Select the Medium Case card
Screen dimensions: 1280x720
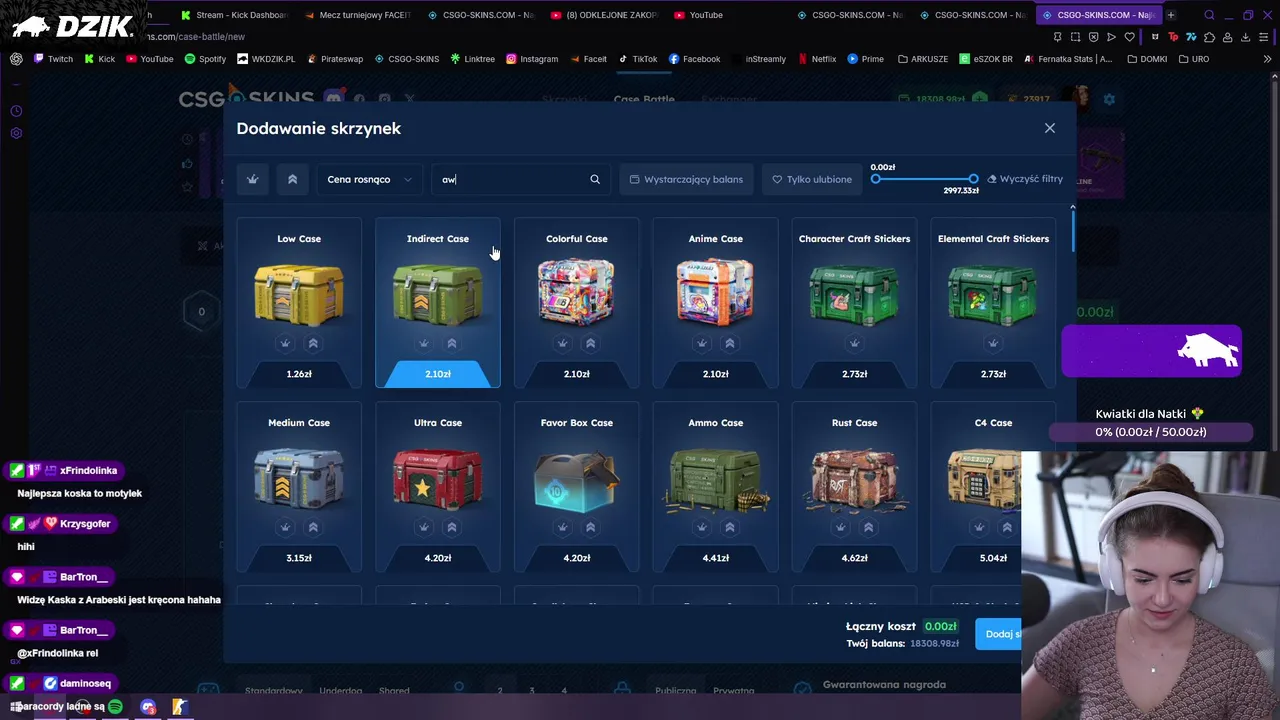(299, 487)
